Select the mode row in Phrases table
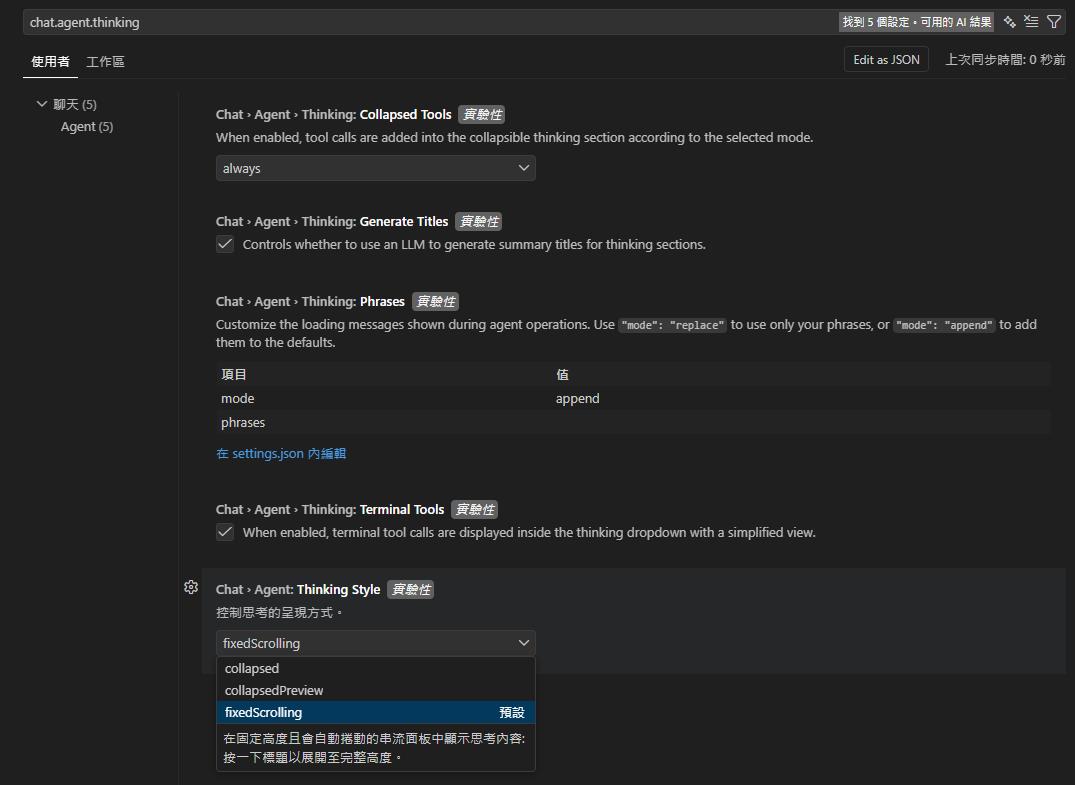 pos(632,398)
